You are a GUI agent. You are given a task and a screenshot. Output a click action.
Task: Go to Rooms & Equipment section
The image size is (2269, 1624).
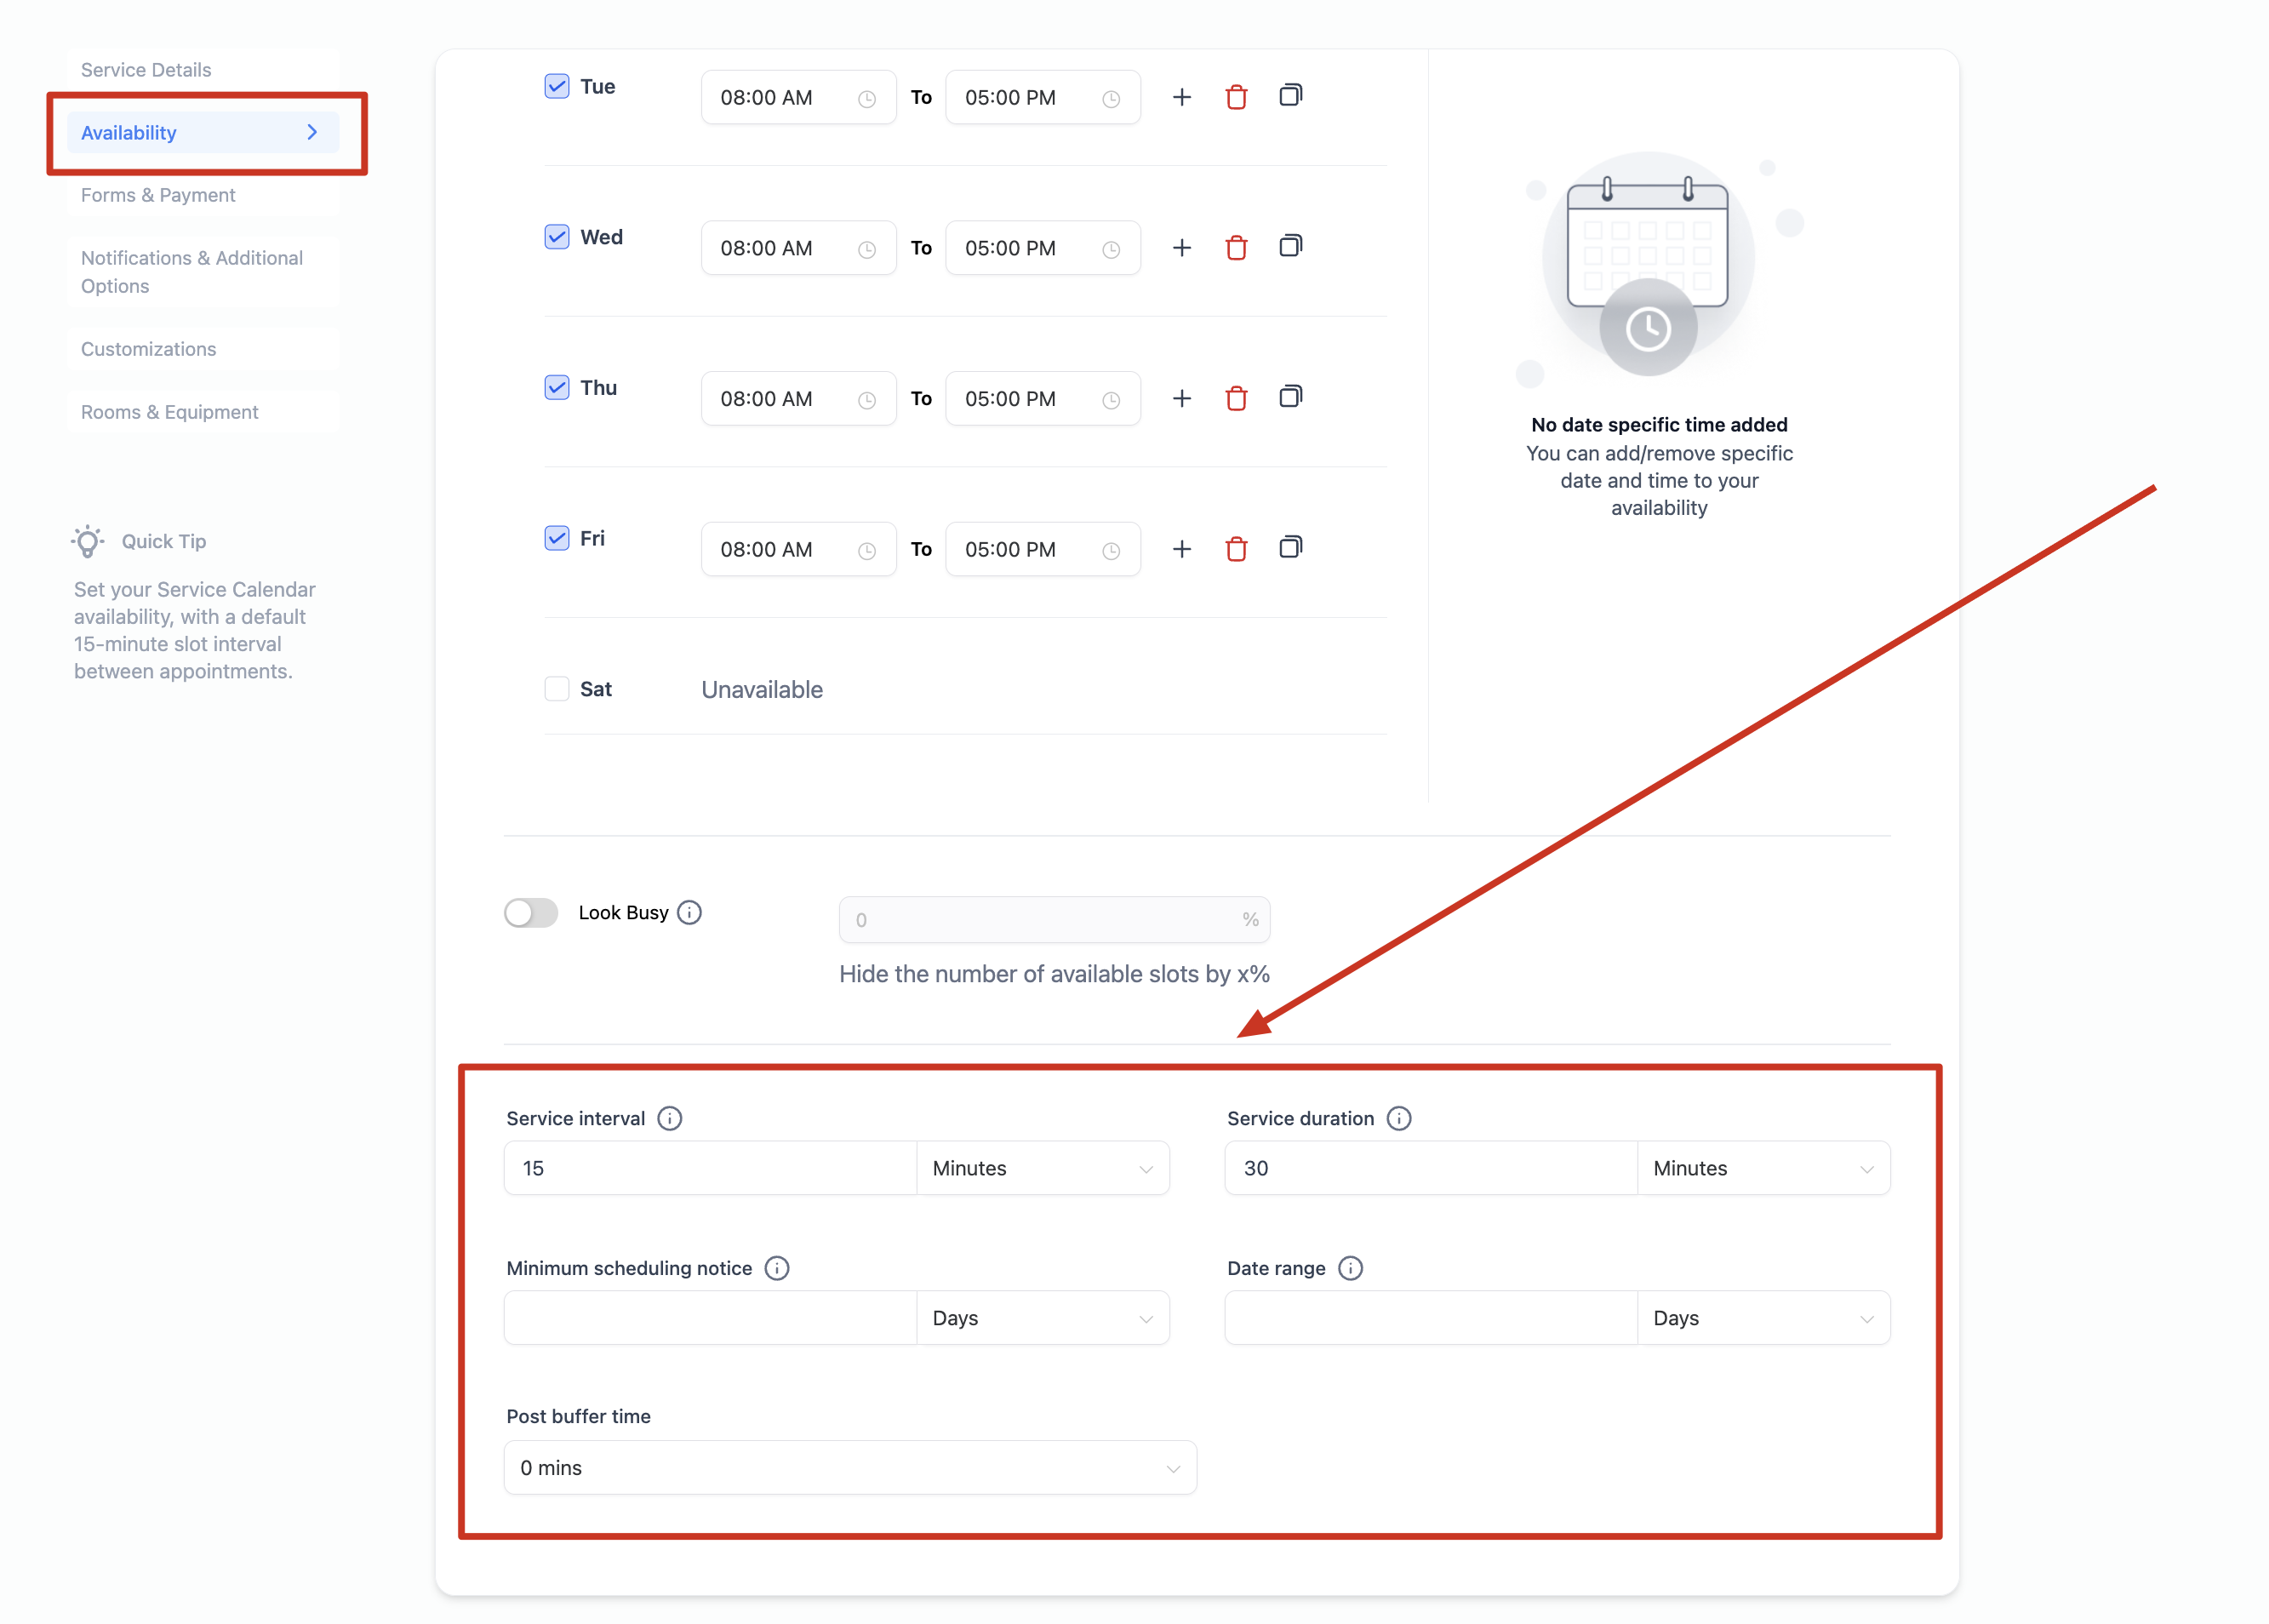169,412
